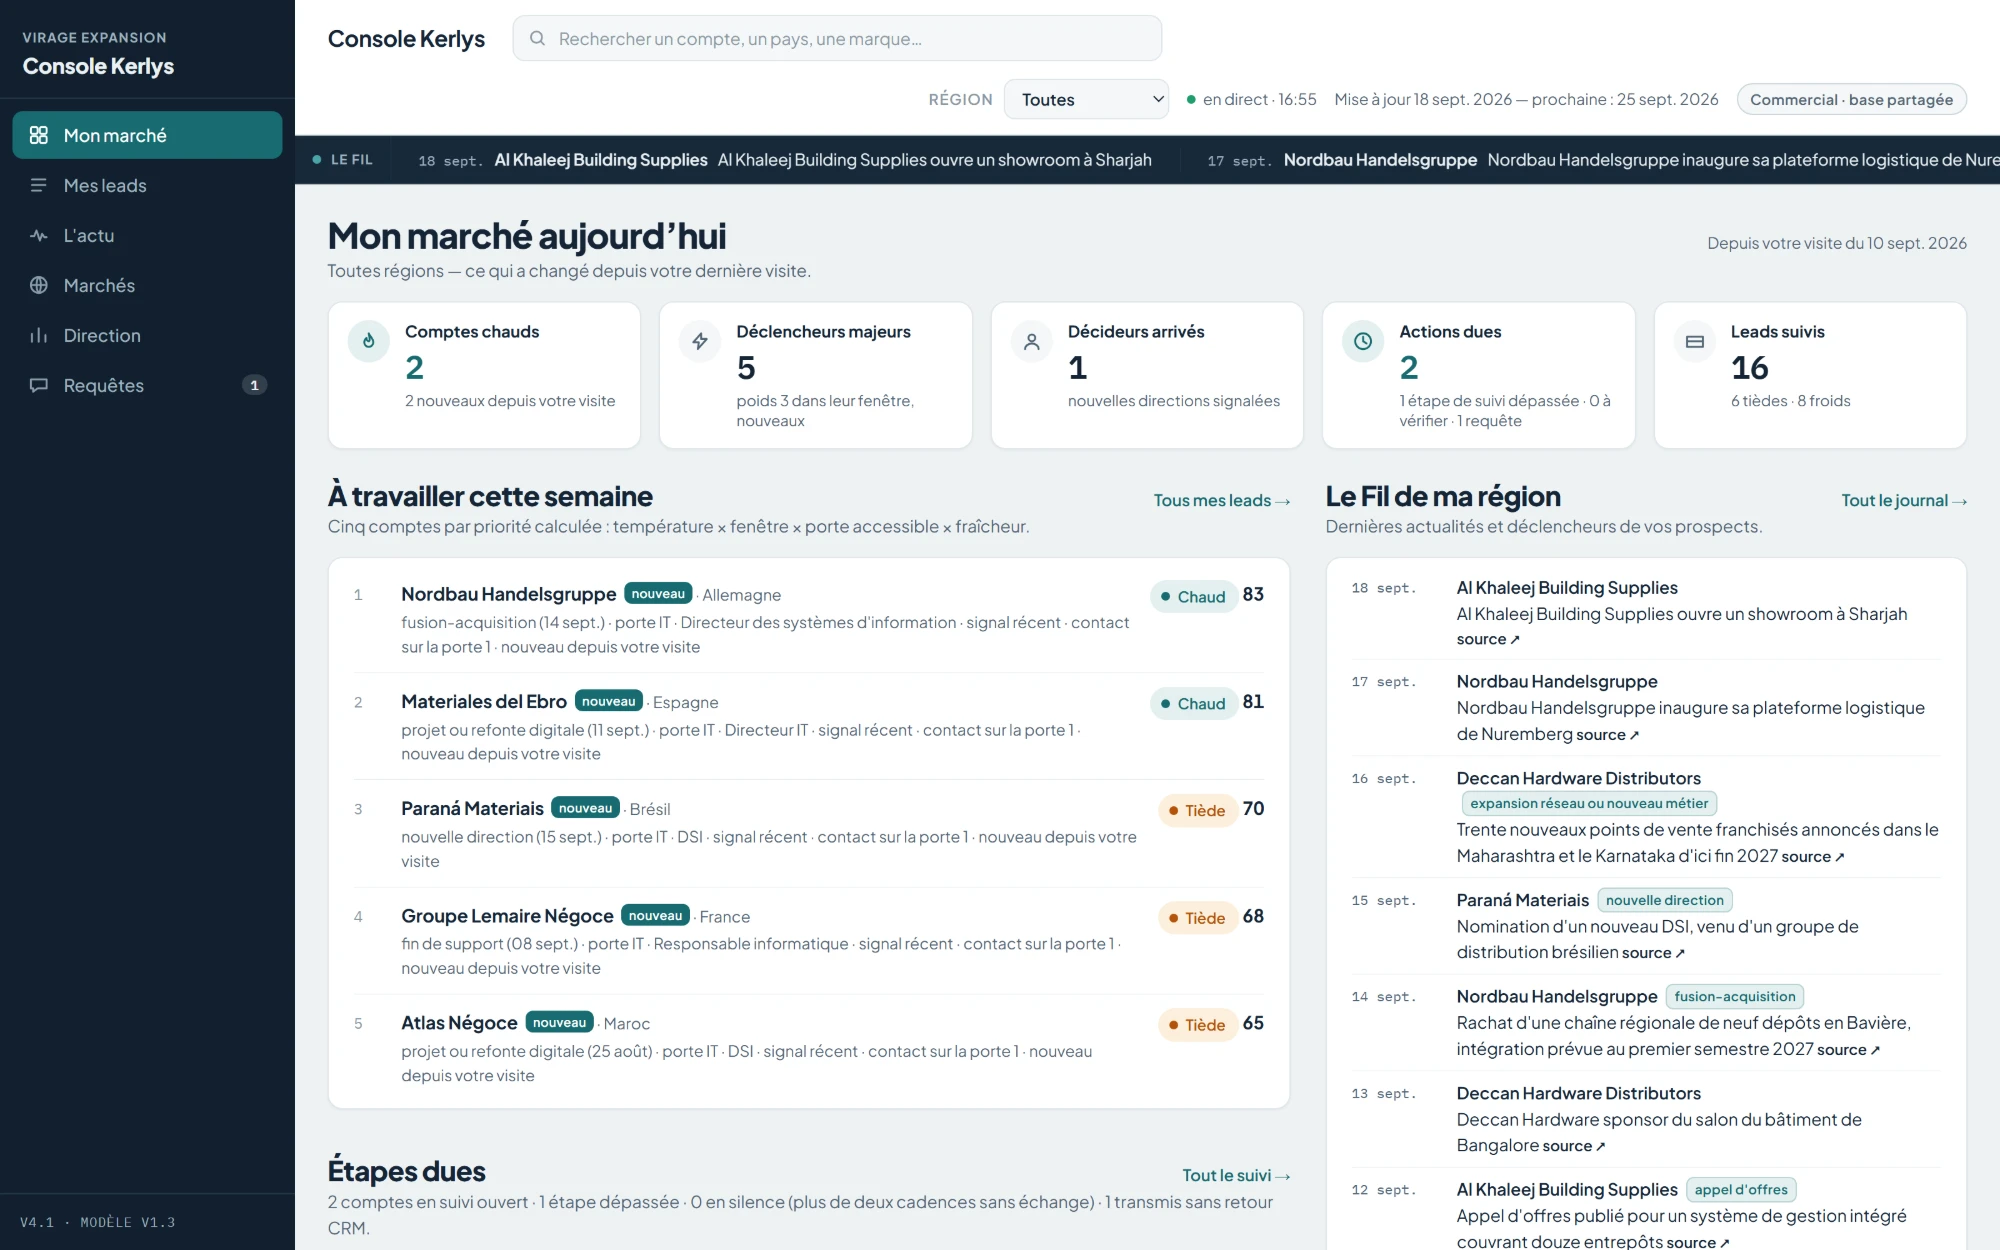Select the Paraná Materiais lead row title

(472, 808)
